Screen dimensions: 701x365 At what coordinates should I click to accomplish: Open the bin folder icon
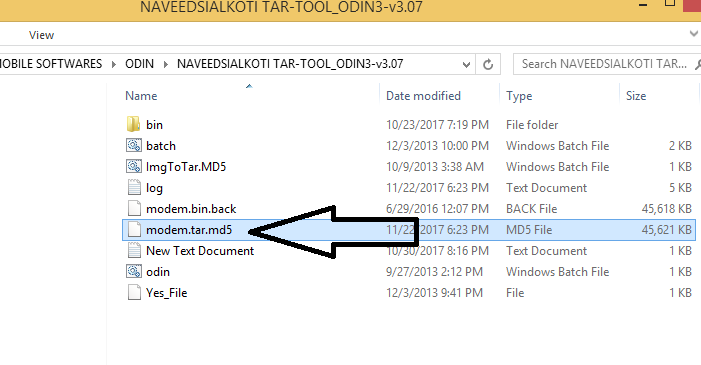pyautogui.click(x=133, y=124)
